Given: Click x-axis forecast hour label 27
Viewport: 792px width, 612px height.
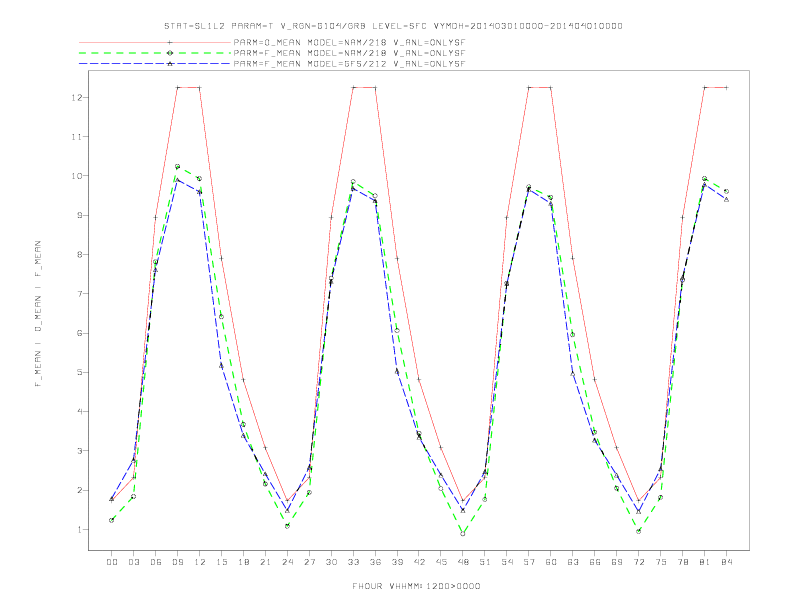Looking at the screenshot, I should click(309, 562).
